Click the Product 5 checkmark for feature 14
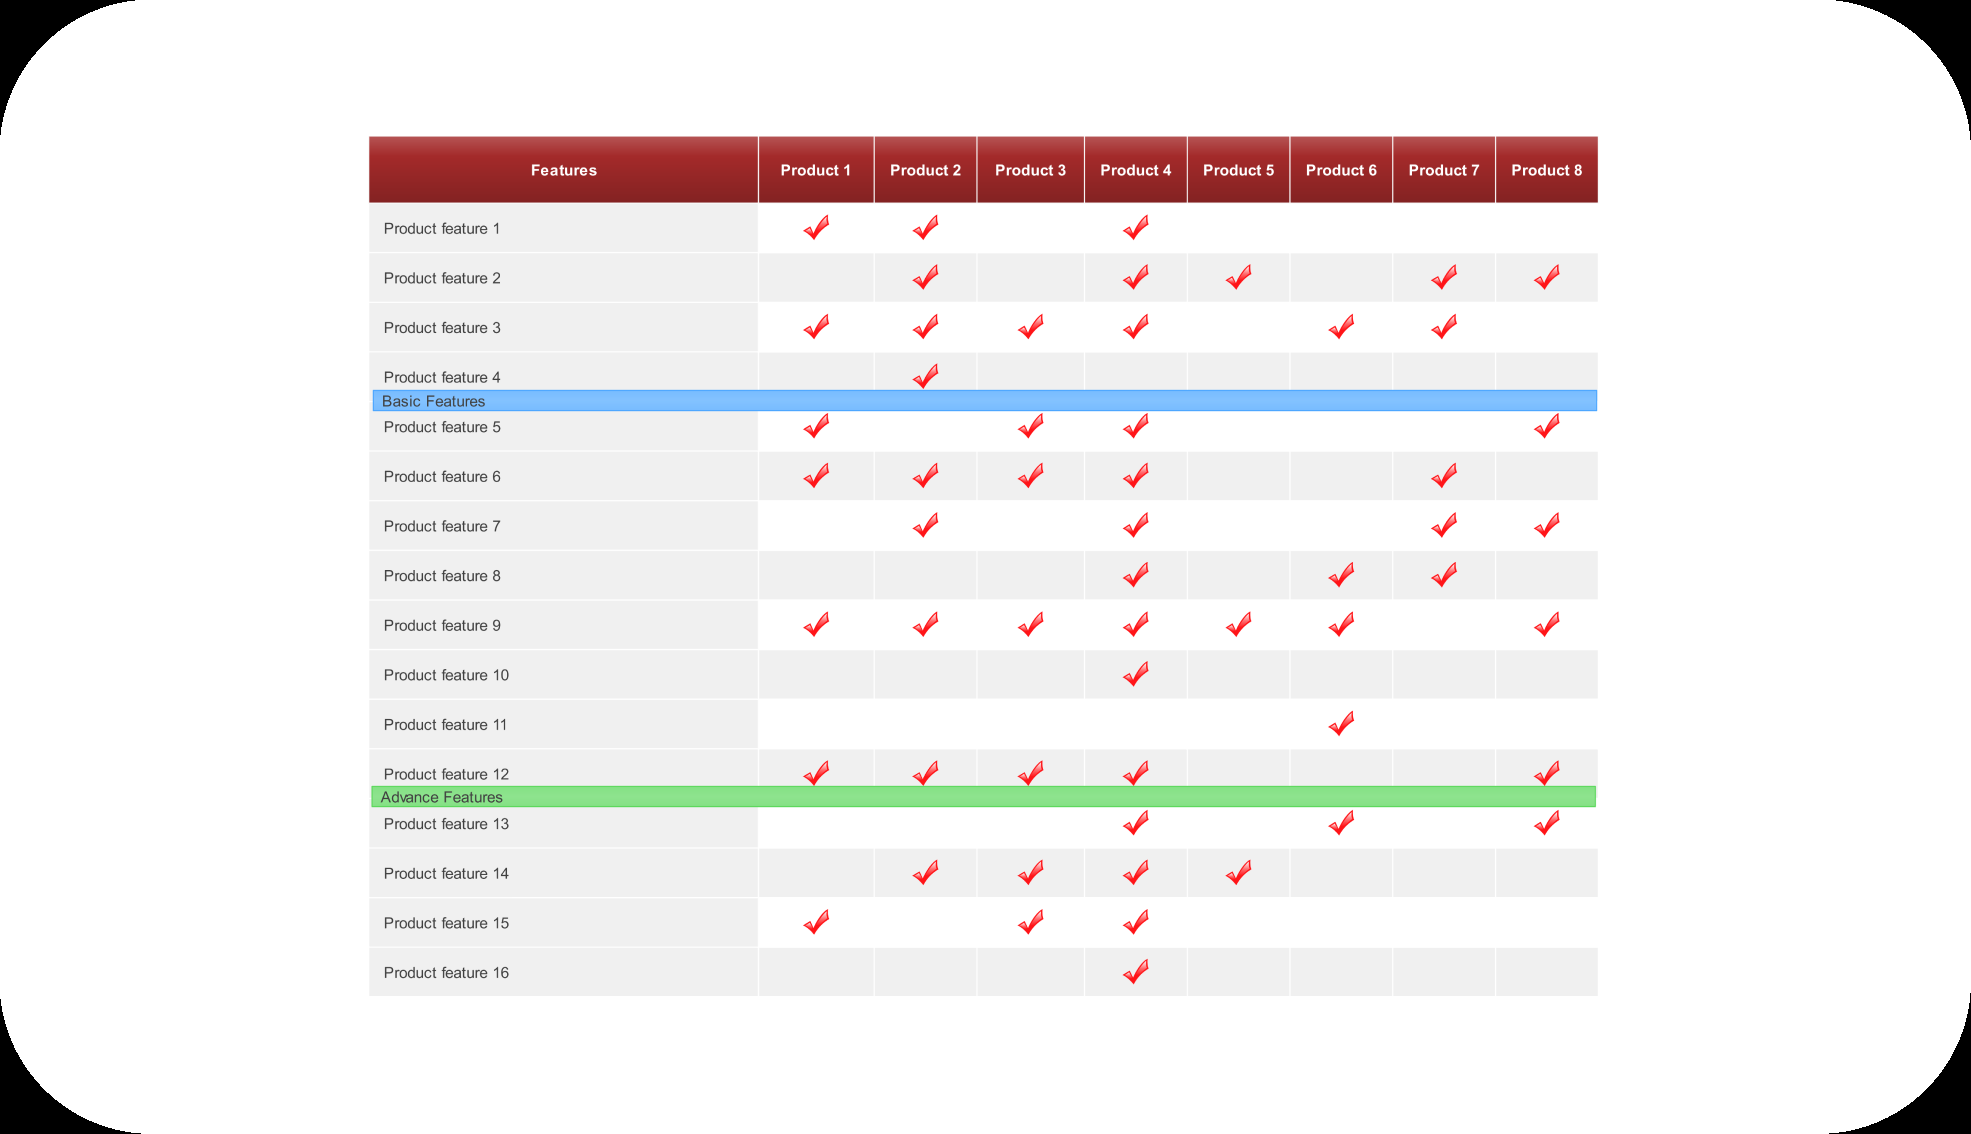 1238,873
